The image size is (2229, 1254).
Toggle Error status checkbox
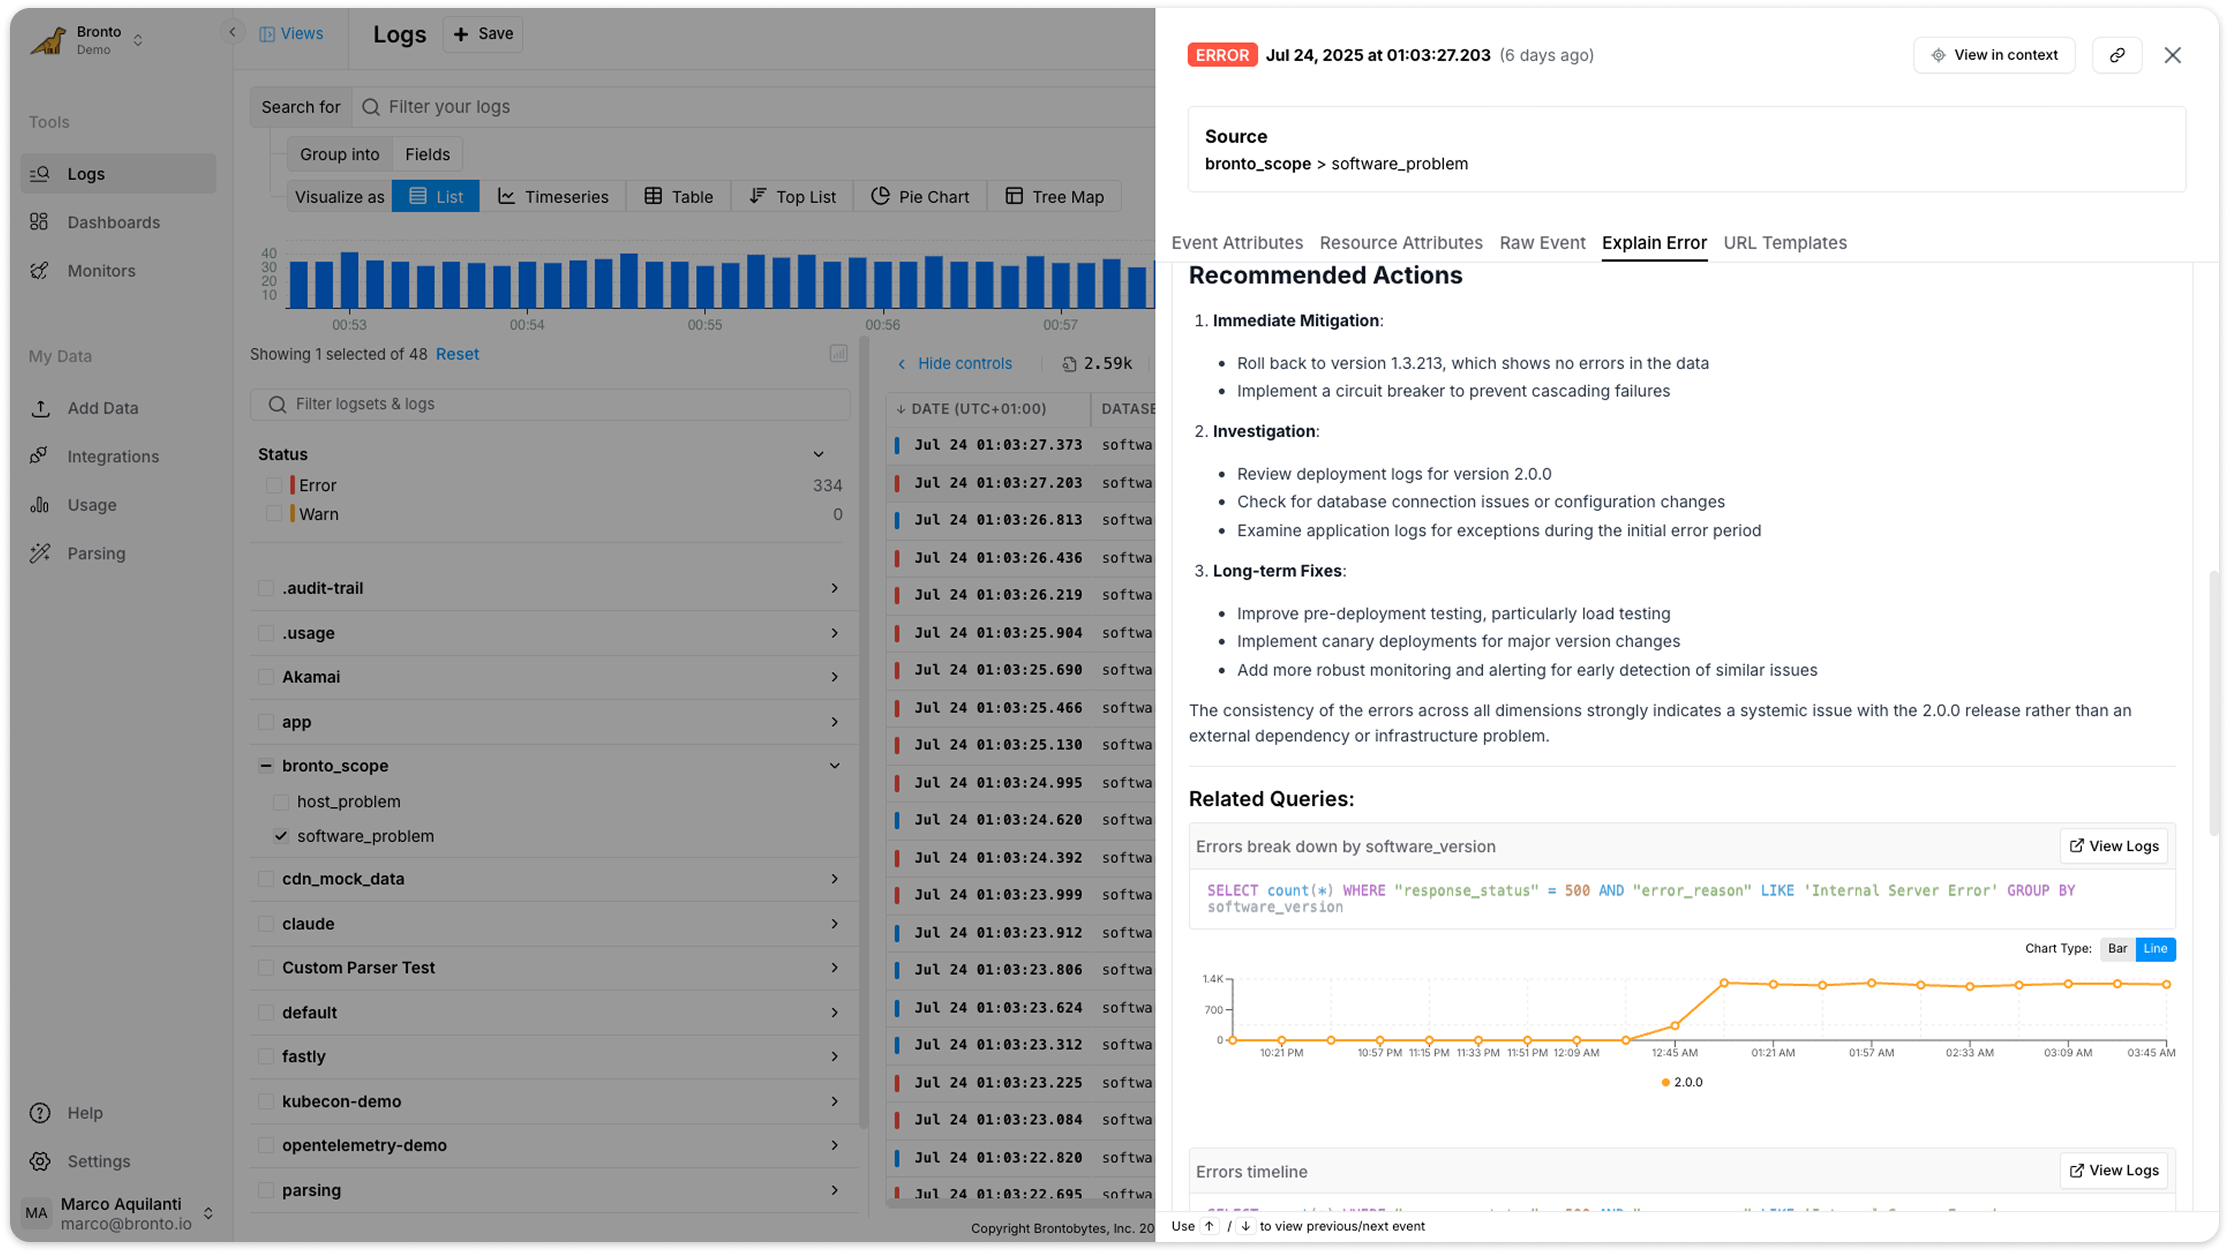click(x=274, y=485)
